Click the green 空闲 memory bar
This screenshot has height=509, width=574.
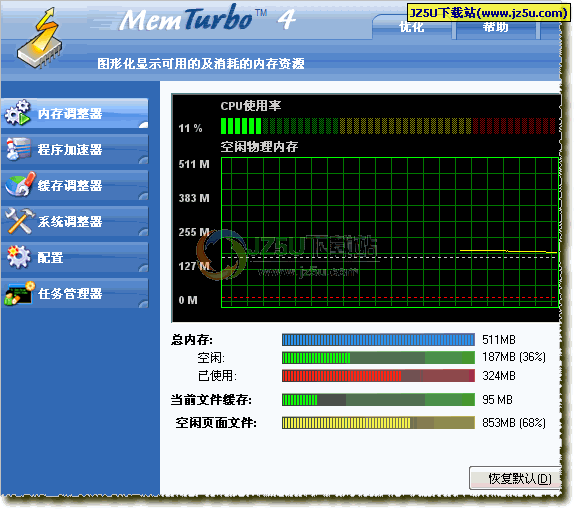point(378,357)
